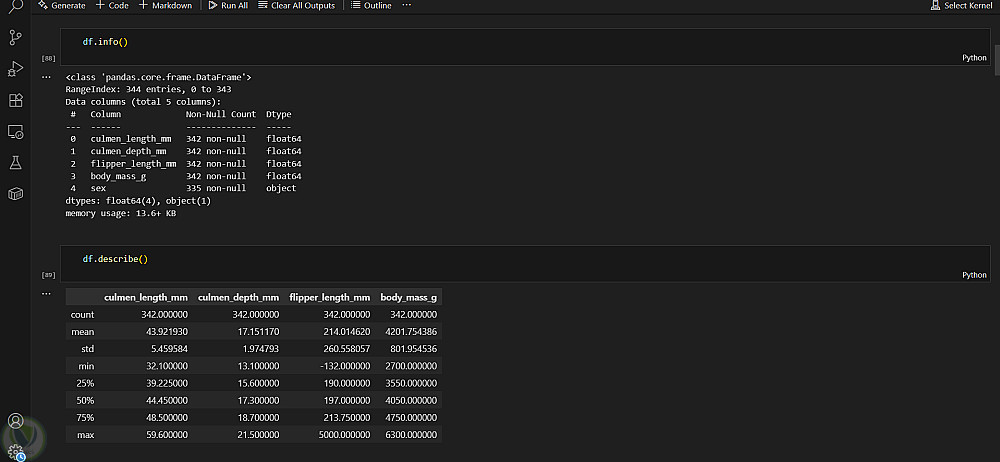The image size is (1000, 462).
Task: Click the flipper_length_mm column header
Action: (x=330, y=297)
